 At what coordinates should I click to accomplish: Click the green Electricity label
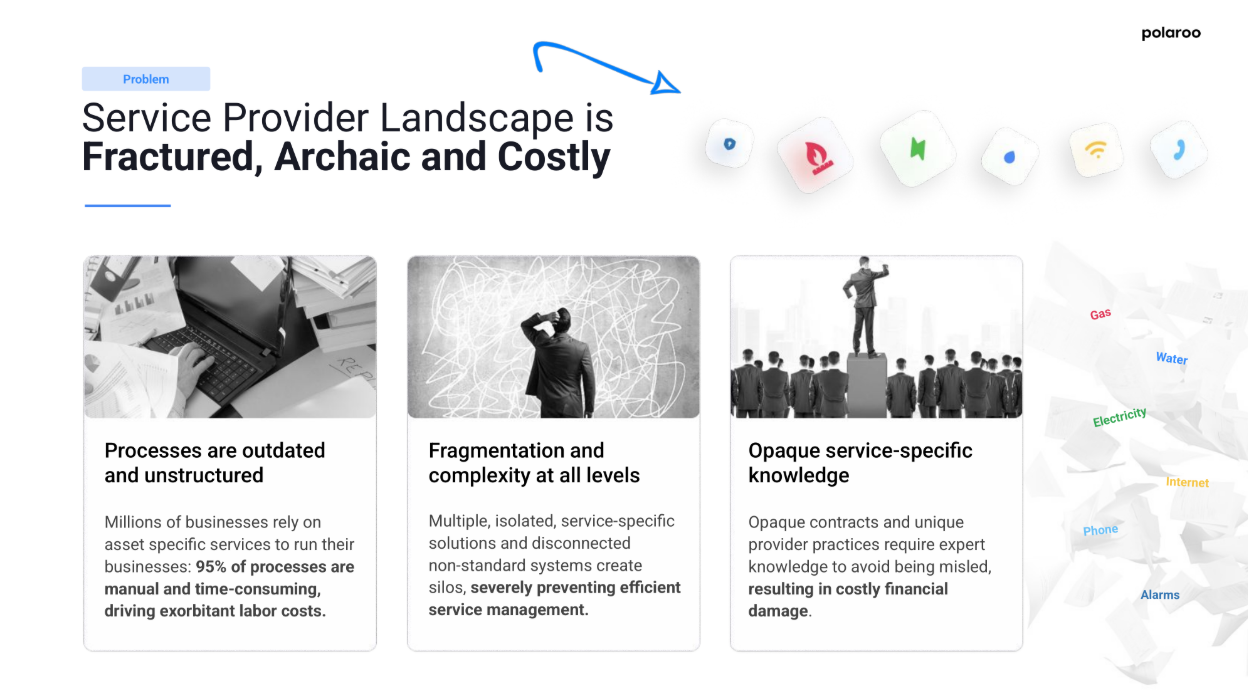pyautogui.click(x=1119, y=417)
